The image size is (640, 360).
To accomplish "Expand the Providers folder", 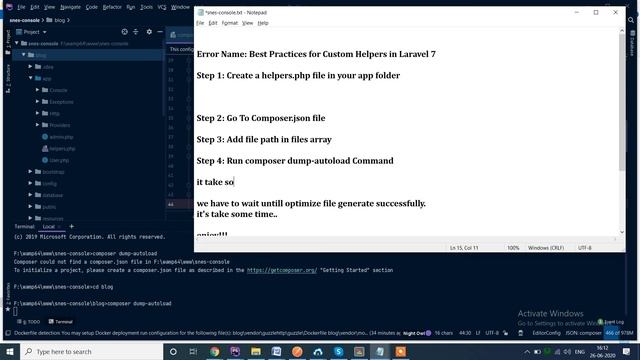I will coord(38,125).
